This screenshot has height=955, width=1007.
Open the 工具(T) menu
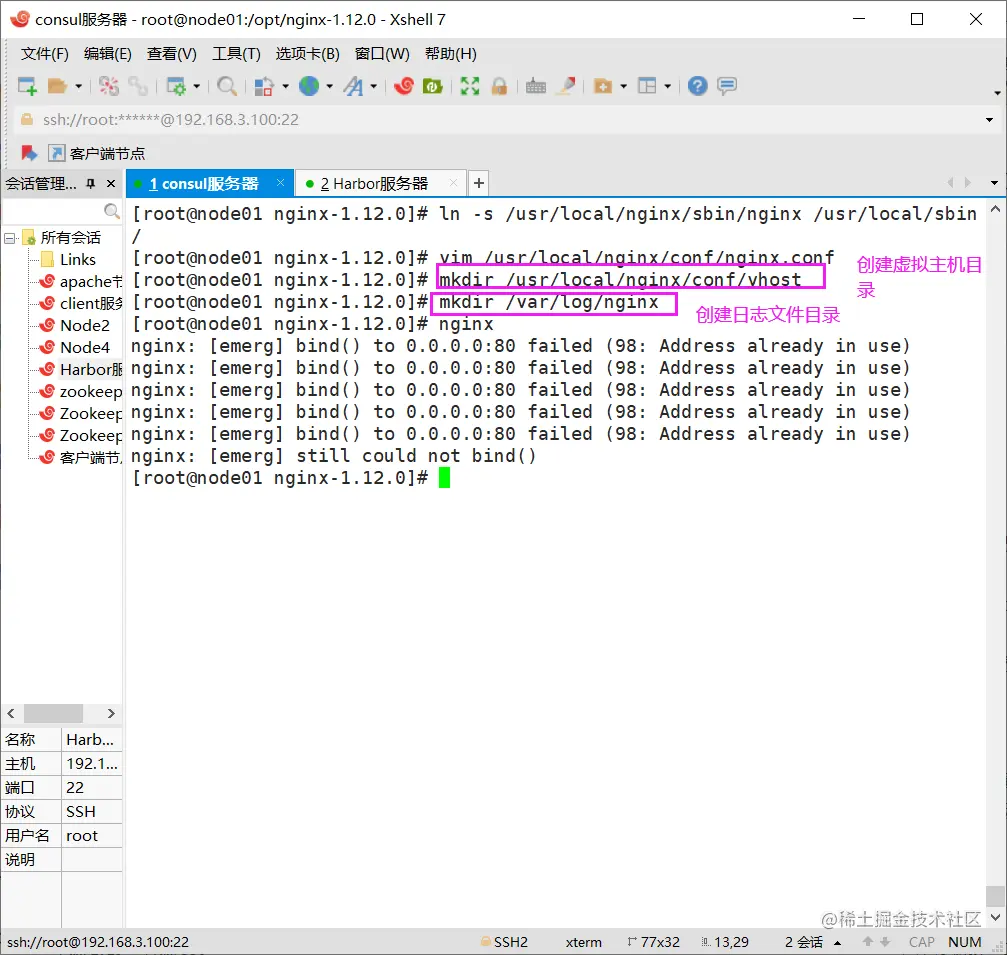click(x=236, y=54)
